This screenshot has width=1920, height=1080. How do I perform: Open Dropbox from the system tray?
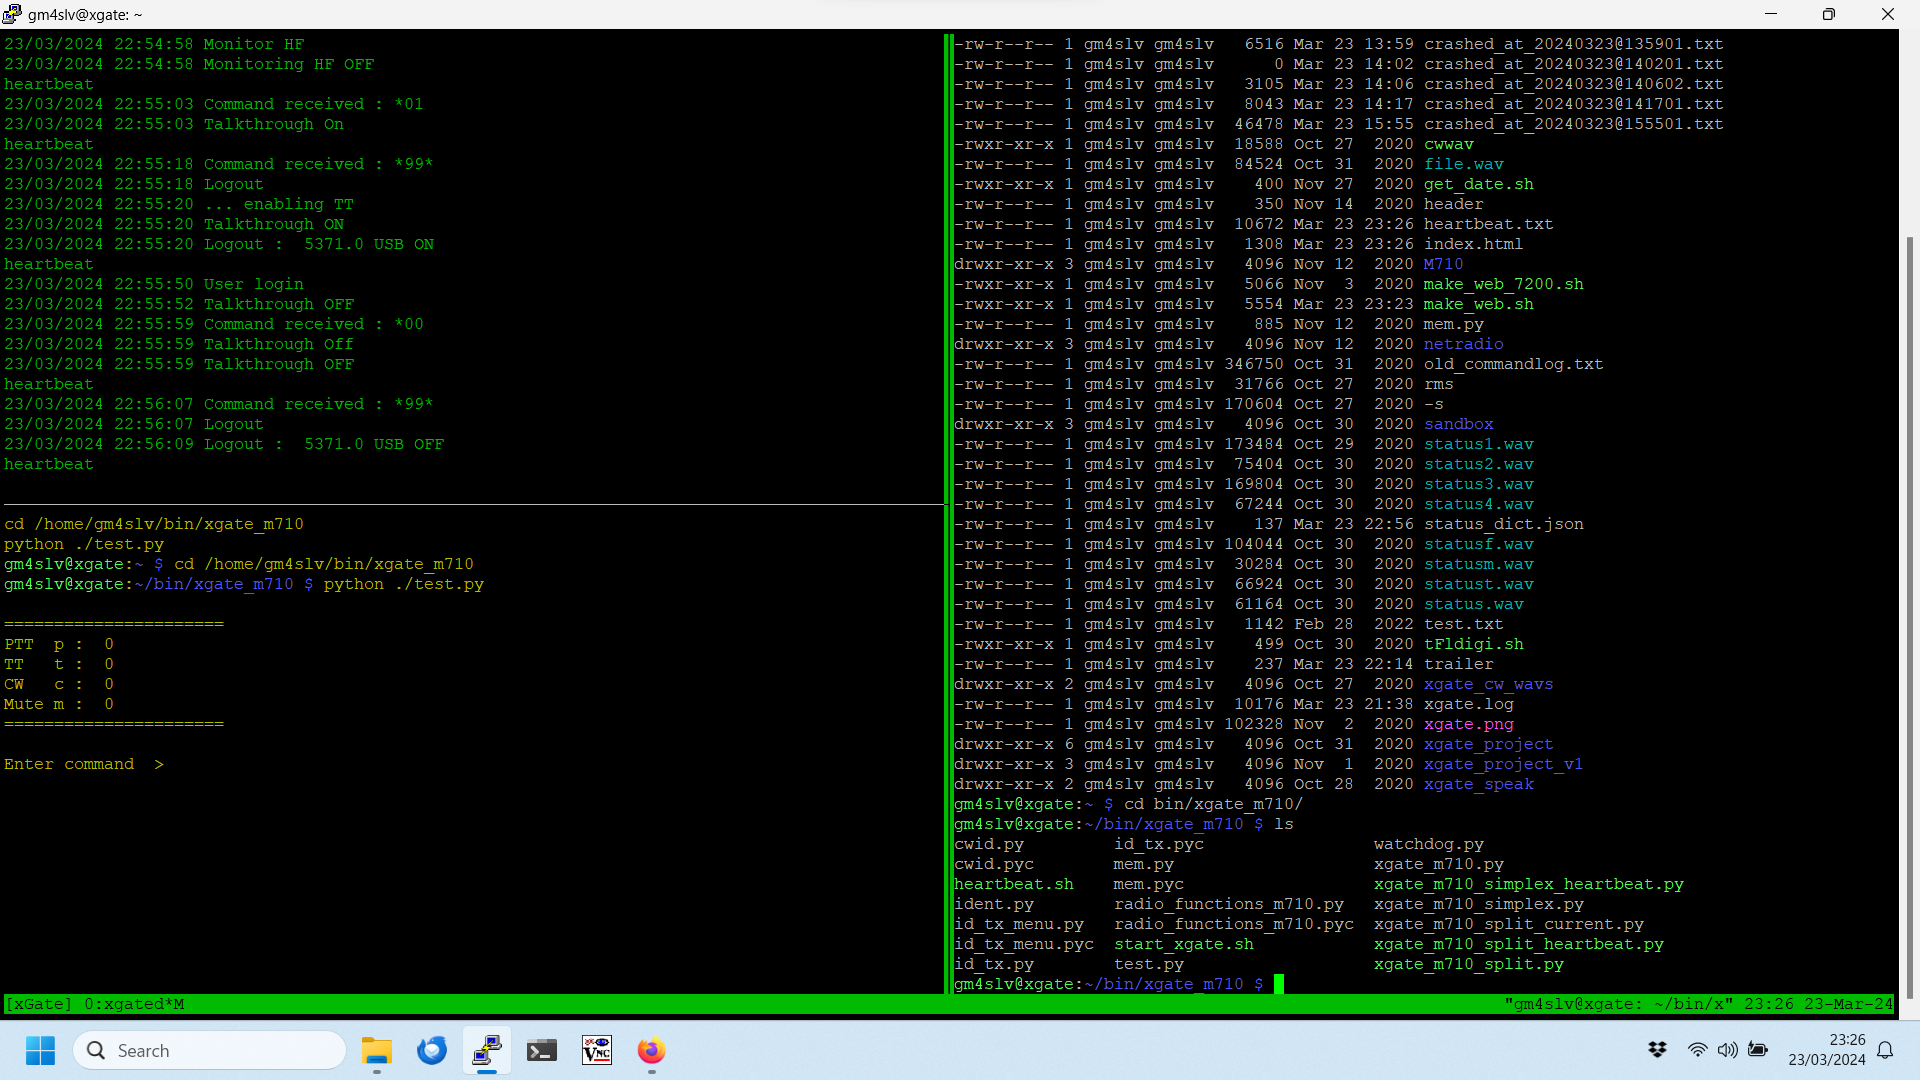pyautogui.click(x=1657, y=1050)
